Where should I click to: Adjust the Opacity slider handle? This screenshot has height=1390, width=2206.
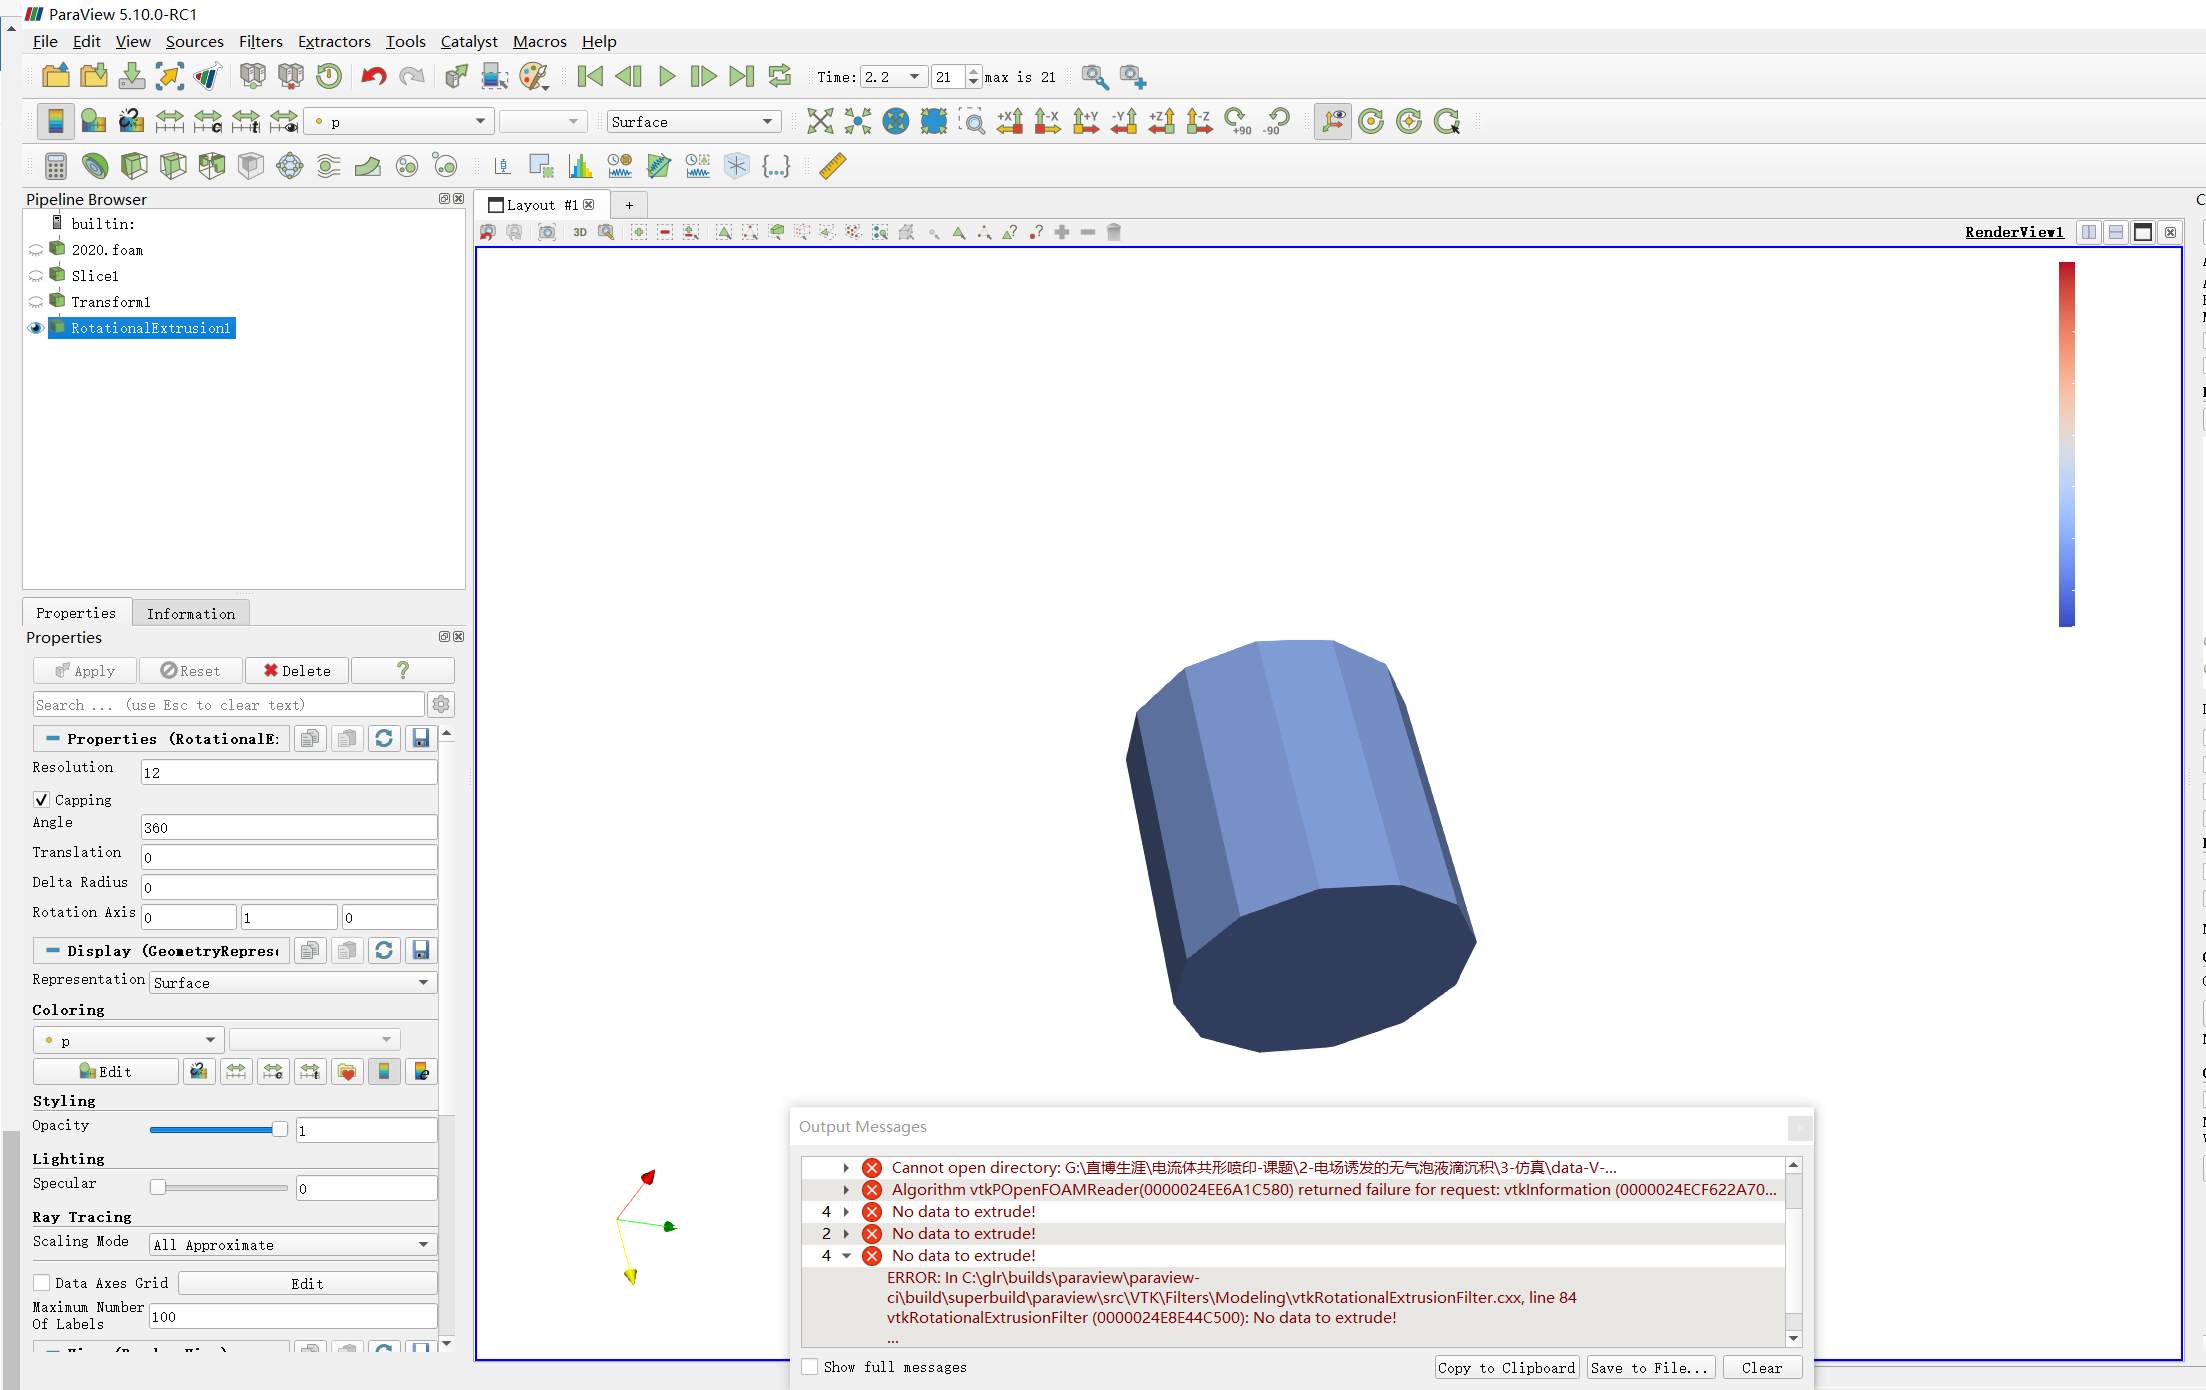point(279,1130)
